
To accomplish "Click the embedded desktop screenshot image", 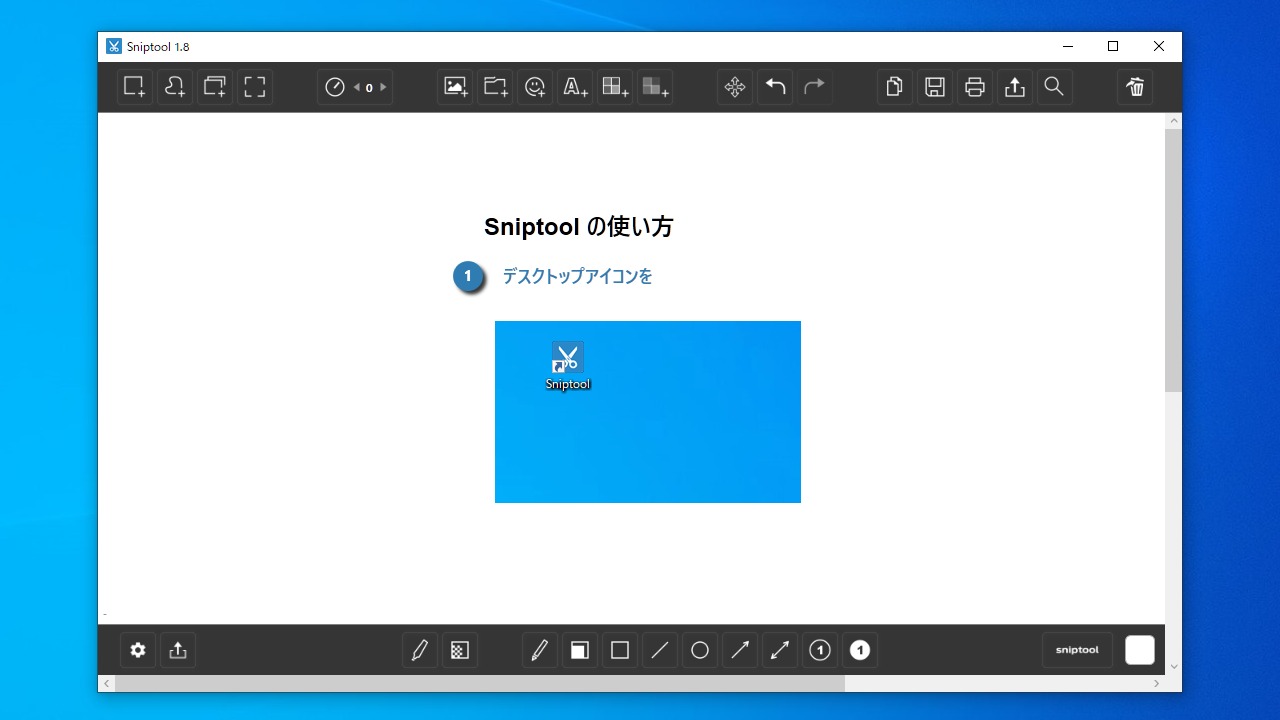I will (648, 412).
